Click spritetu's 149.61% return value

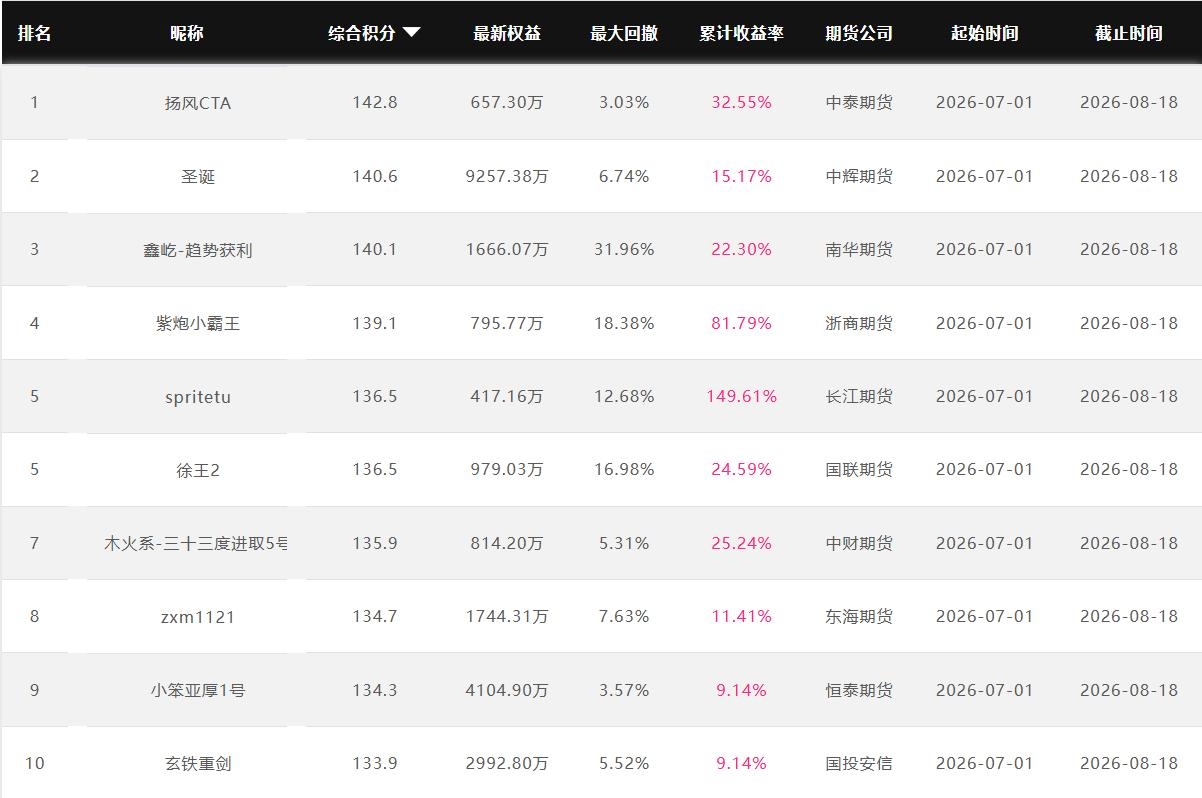pos(741,396)
